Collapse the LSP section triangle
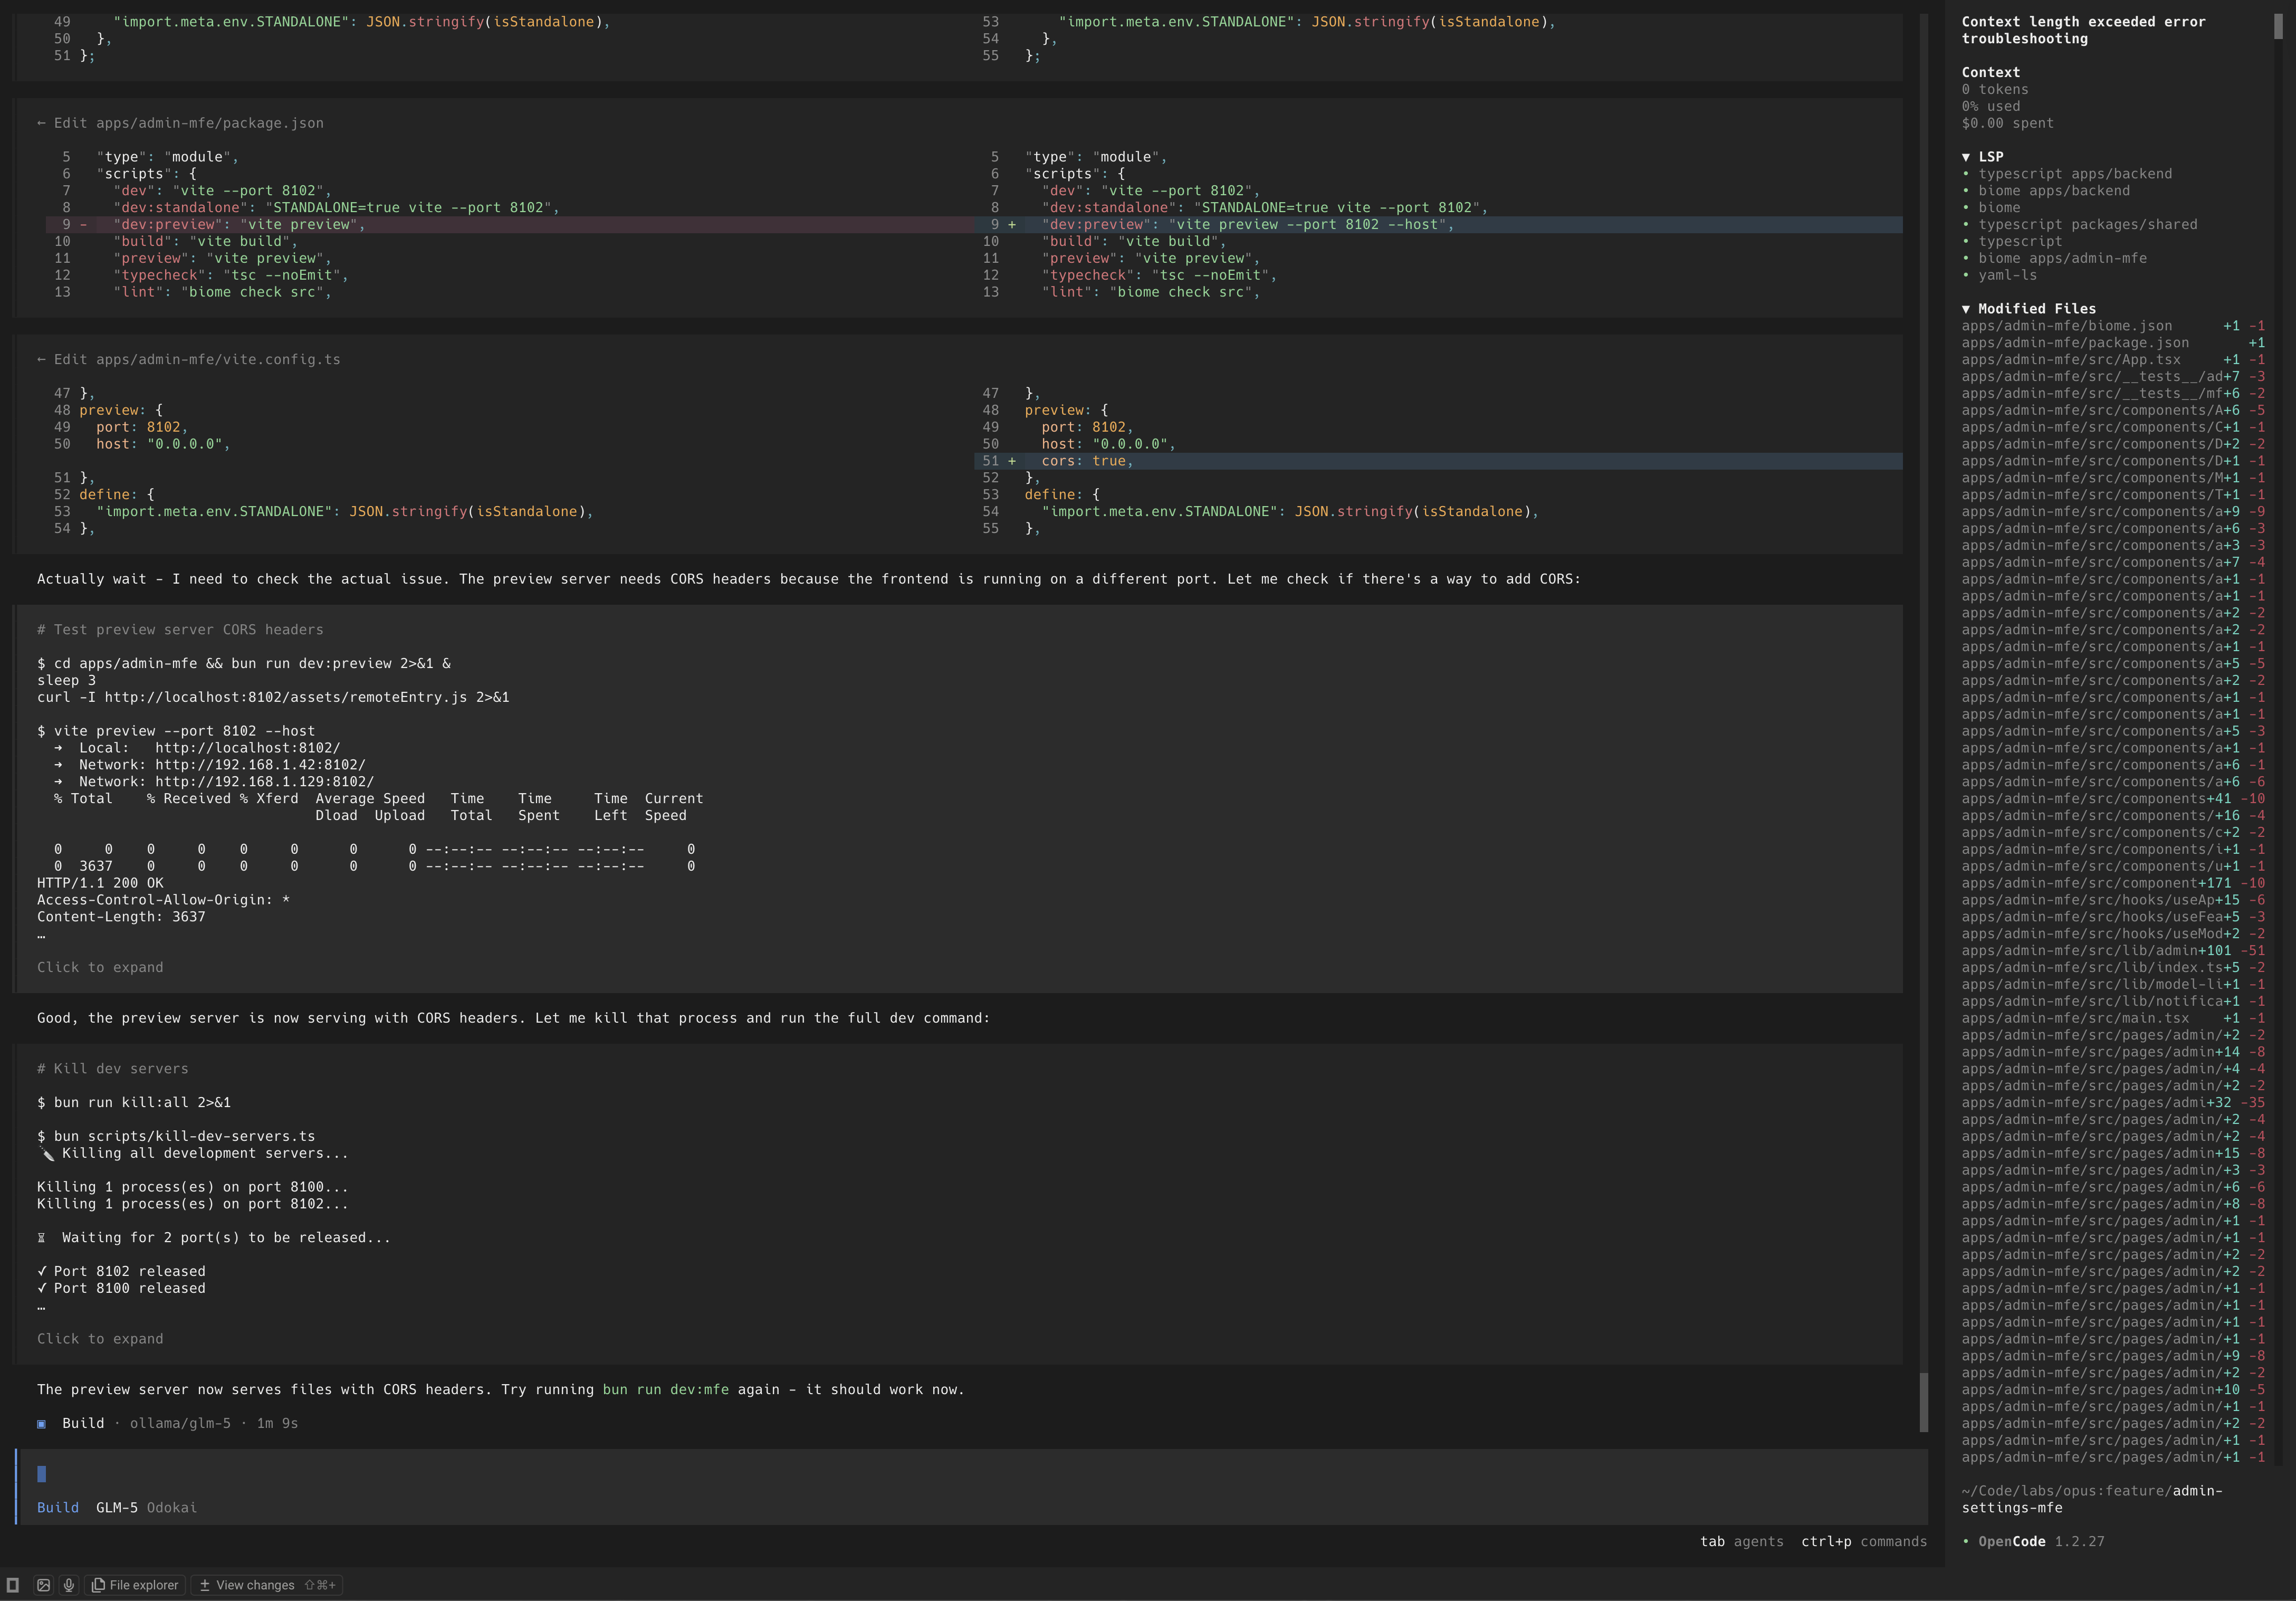Screen dimensions: 2296x1601 click(x=1966, y=157)
